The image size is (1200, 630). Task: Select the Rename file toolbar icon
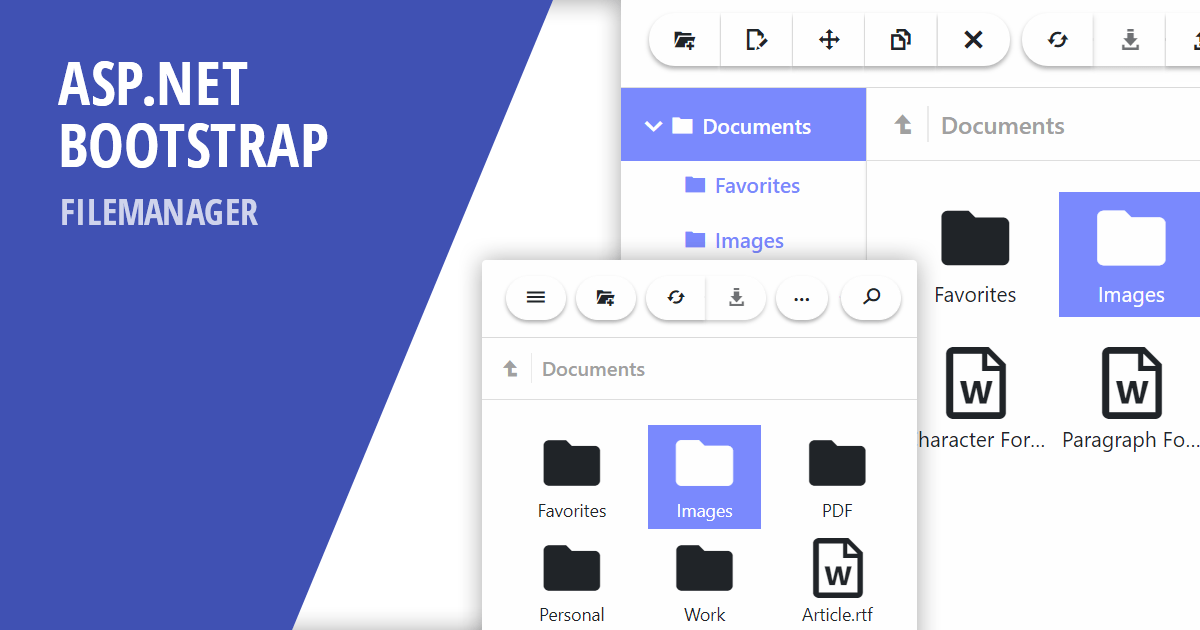756,40
